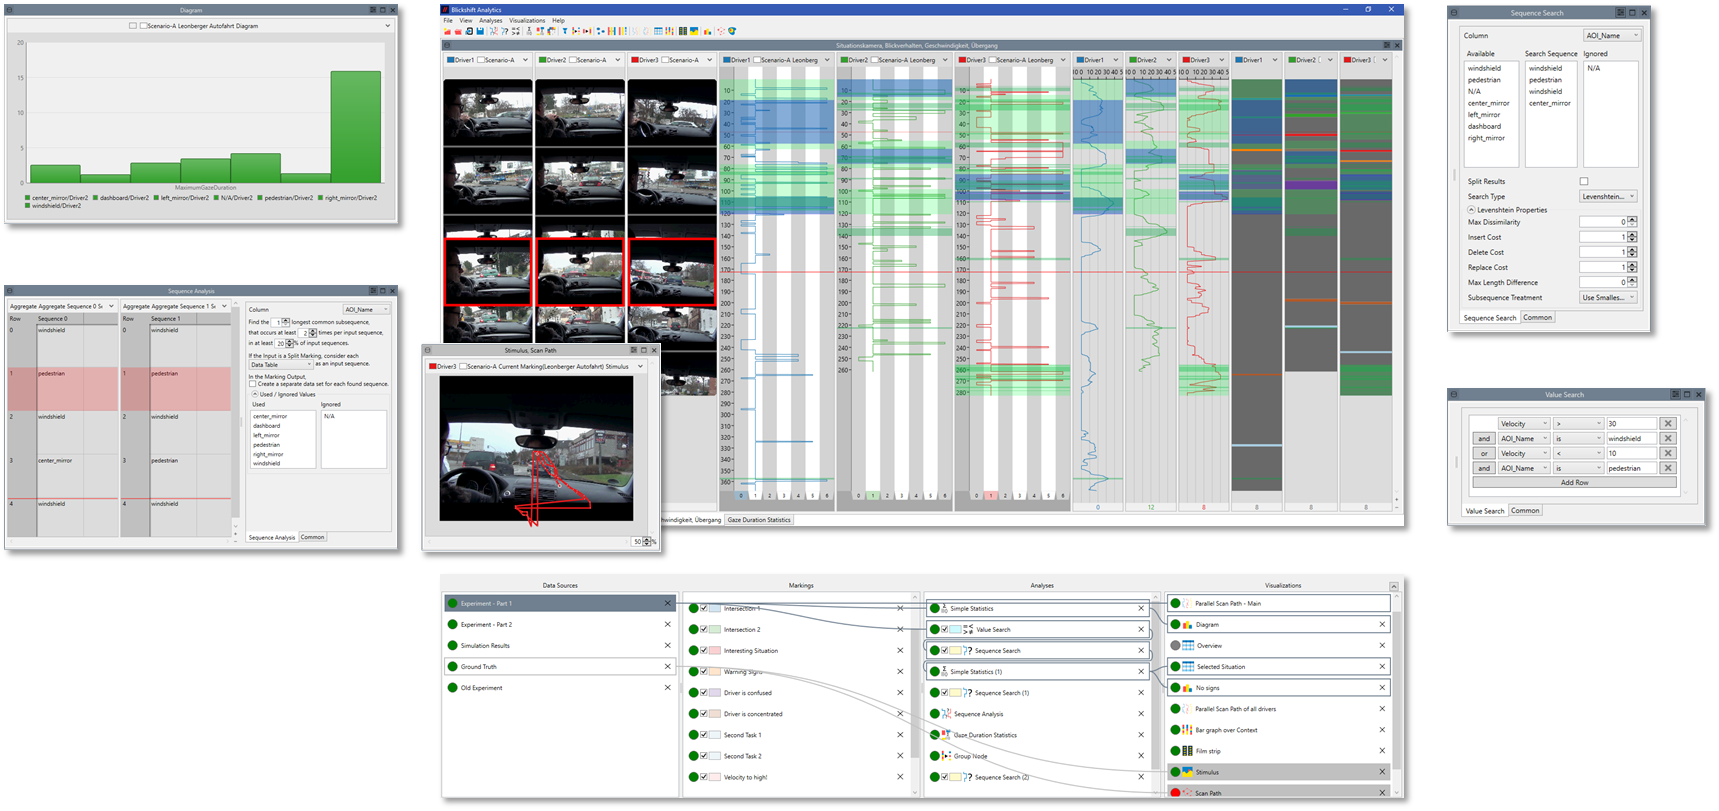Click the Bar graph over Context icon

click(1187, 730)
